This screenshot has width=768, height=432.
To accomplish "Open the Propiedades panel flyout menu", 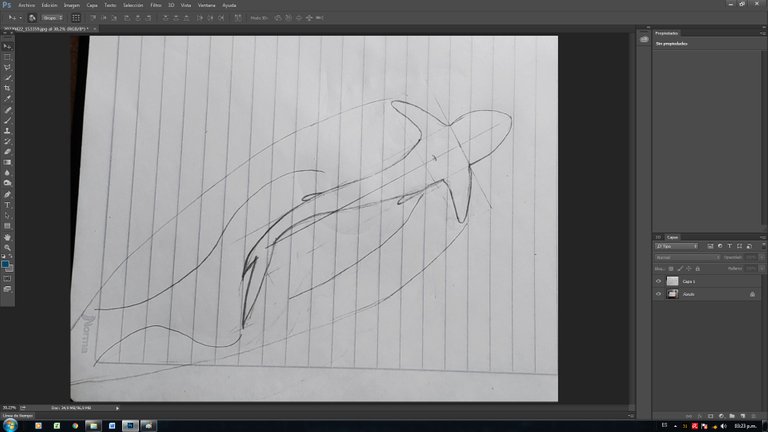I will point(763,33).
